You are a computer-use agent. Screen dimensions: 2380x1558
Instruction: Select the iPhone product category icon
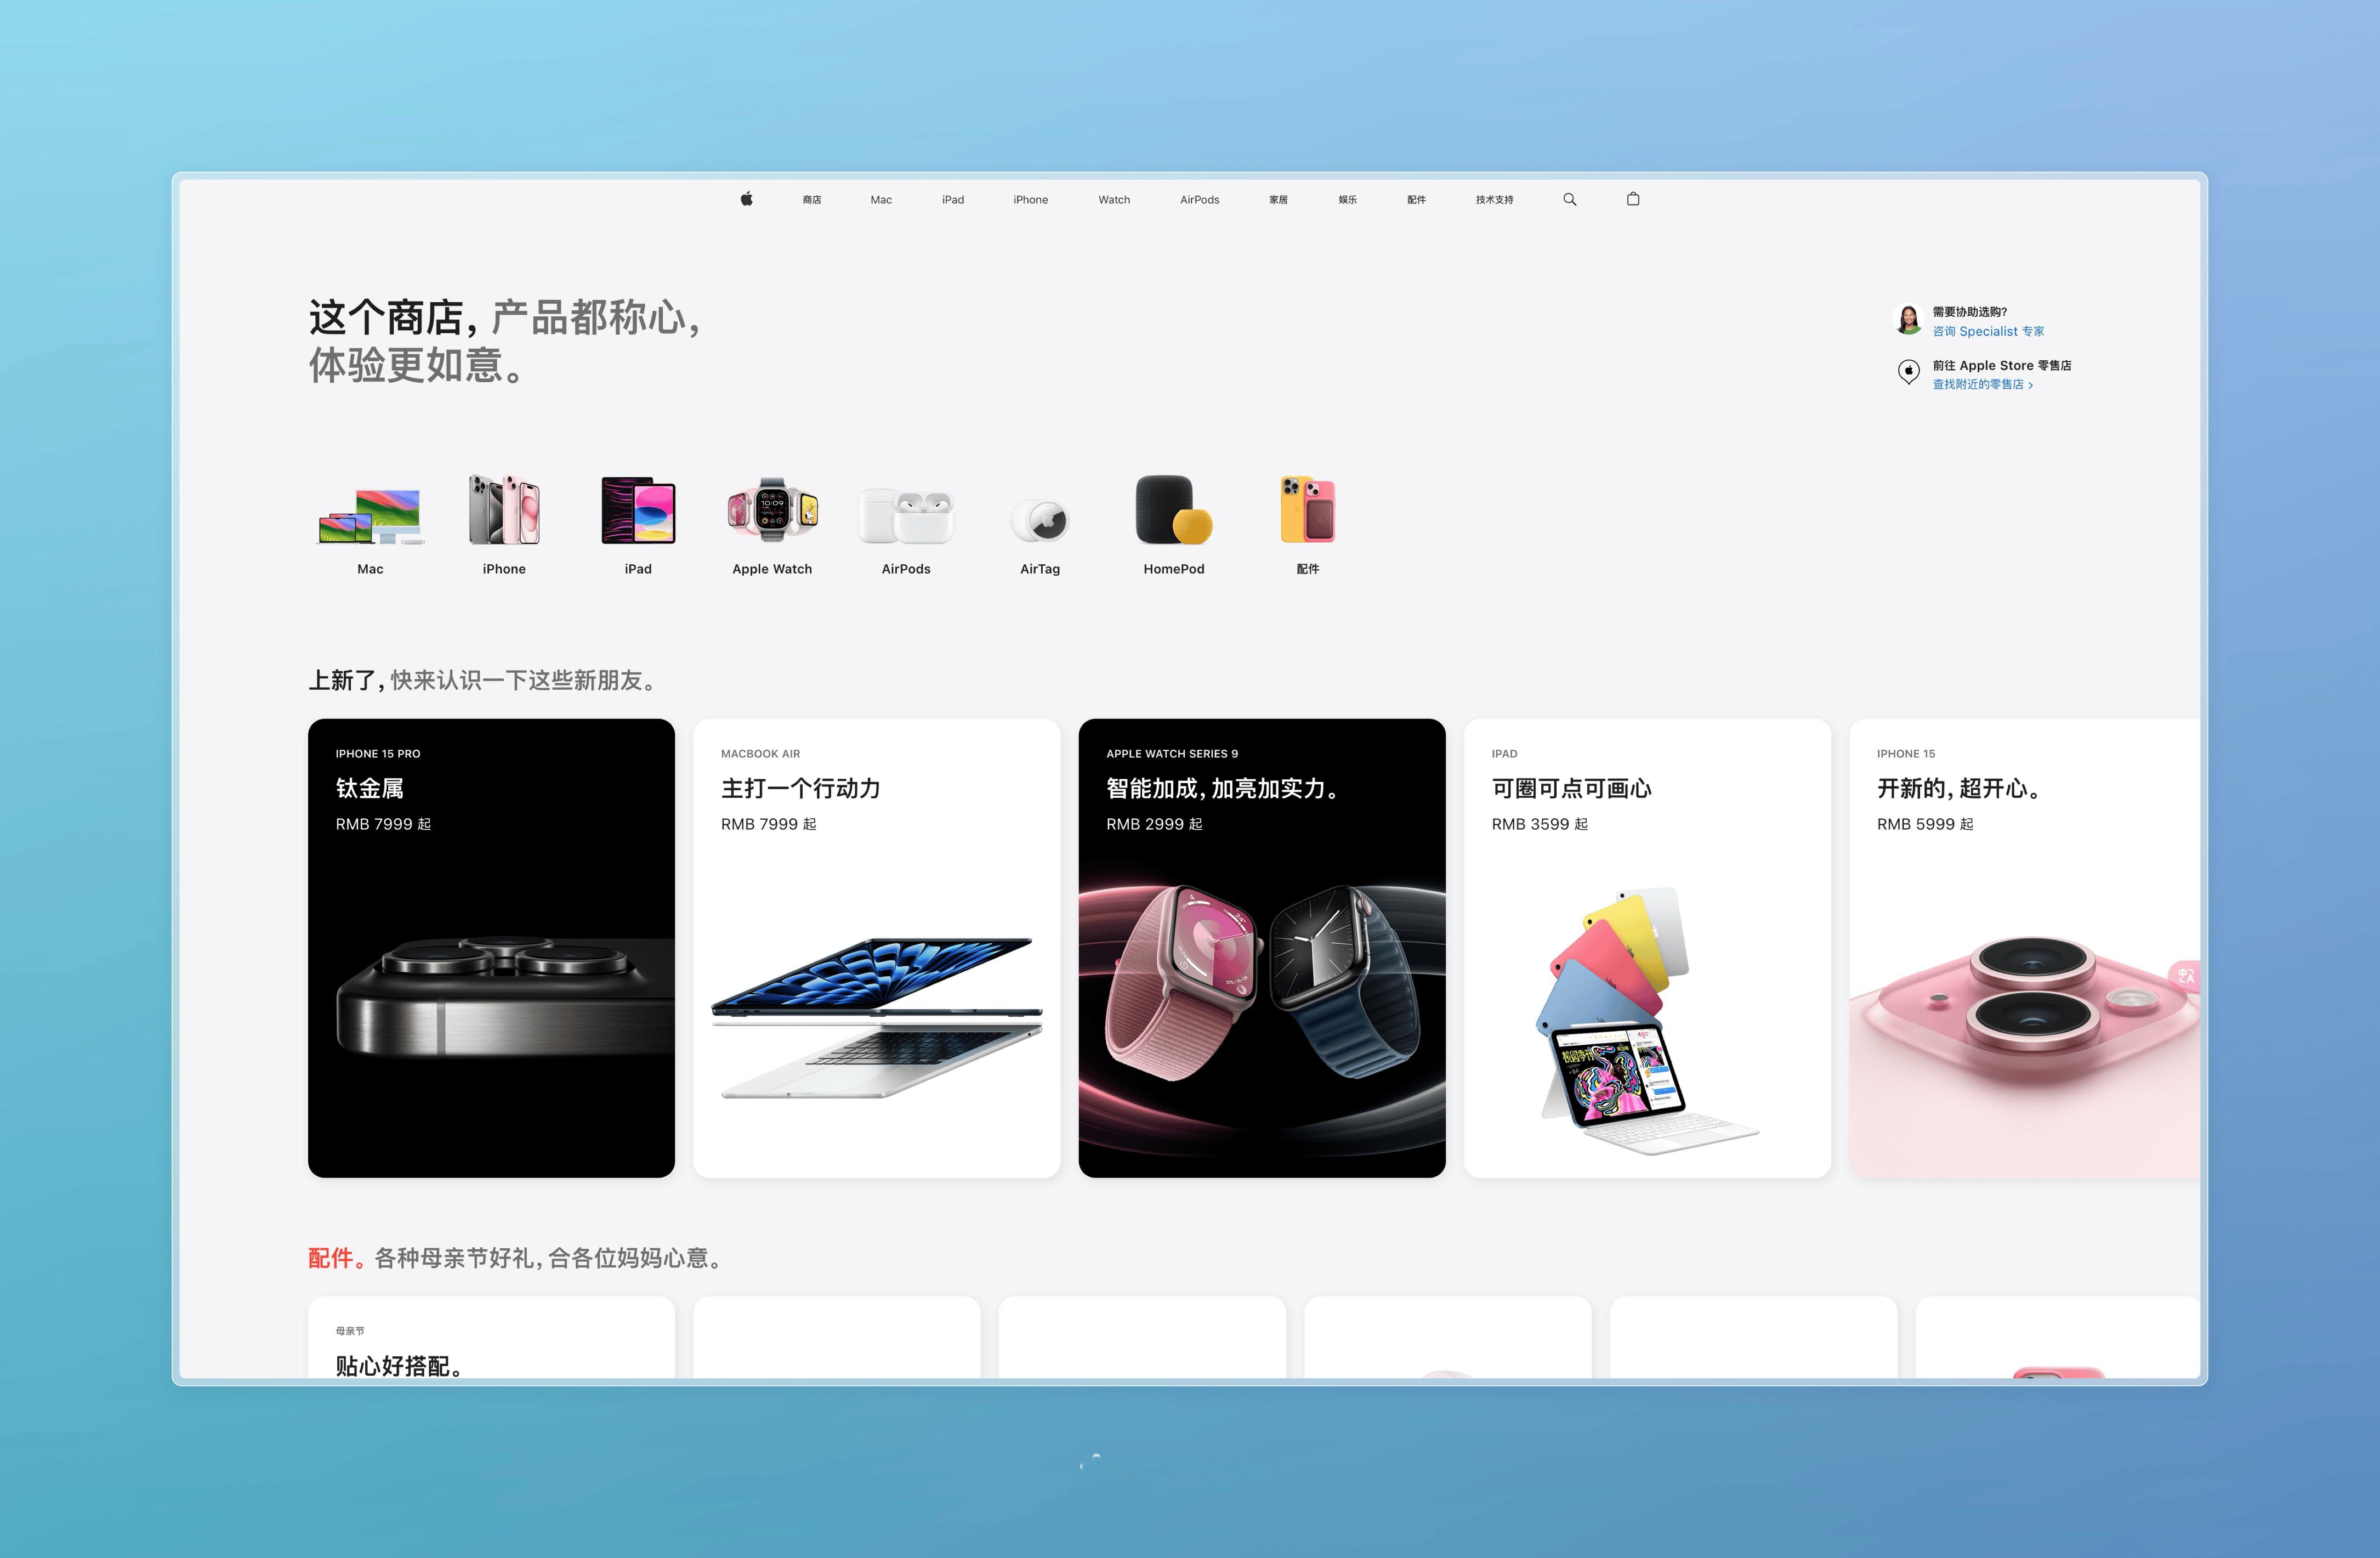pyautogui.click(x=504, y=509)
